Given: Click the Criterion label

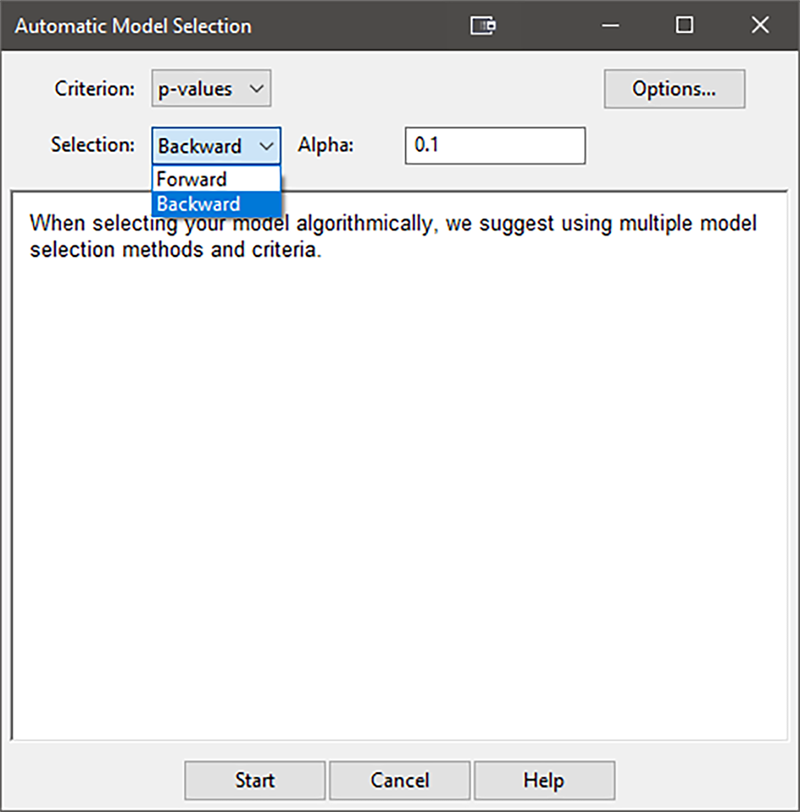Looking at the screenshot, I should click(x=94, y=89).
